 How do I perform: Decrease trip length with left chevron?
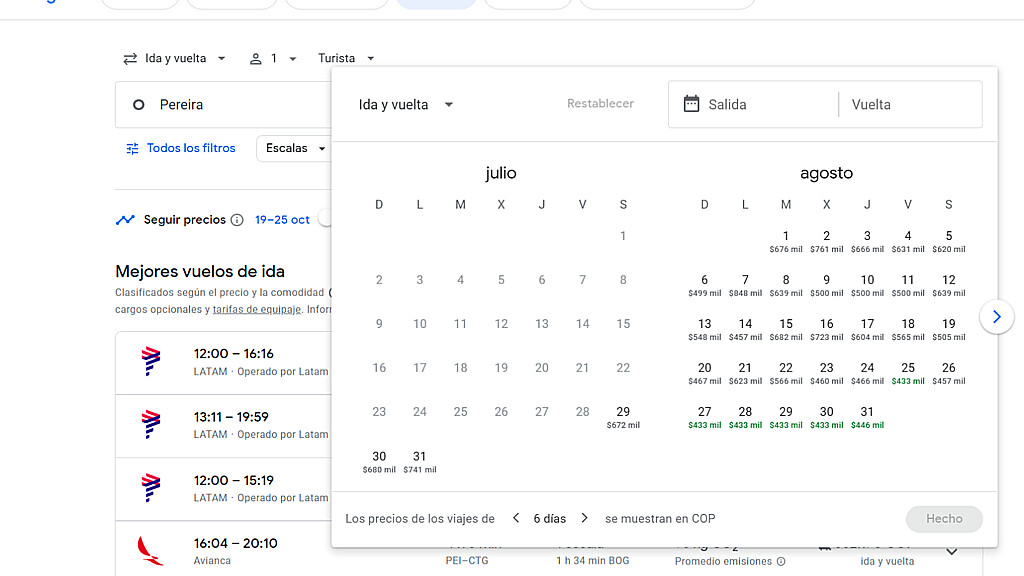point(516,518)
